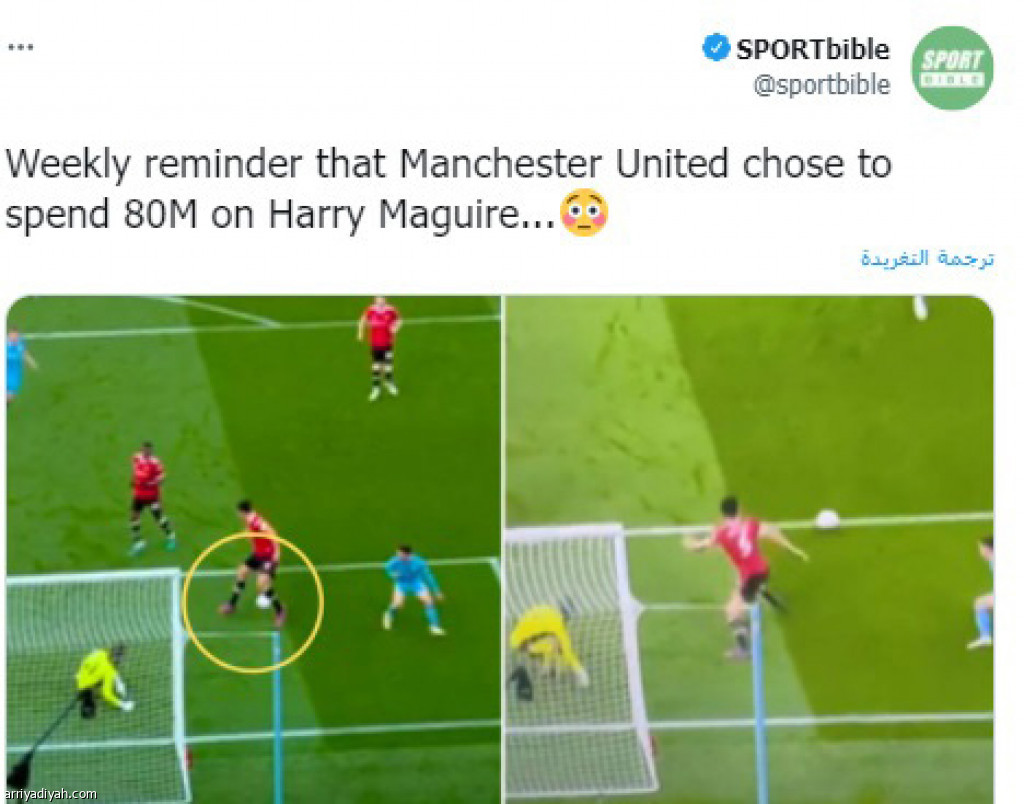1024x804 pixels.
Task: Click the Arabic translate tweet link
Action: (x=927, y=259)
